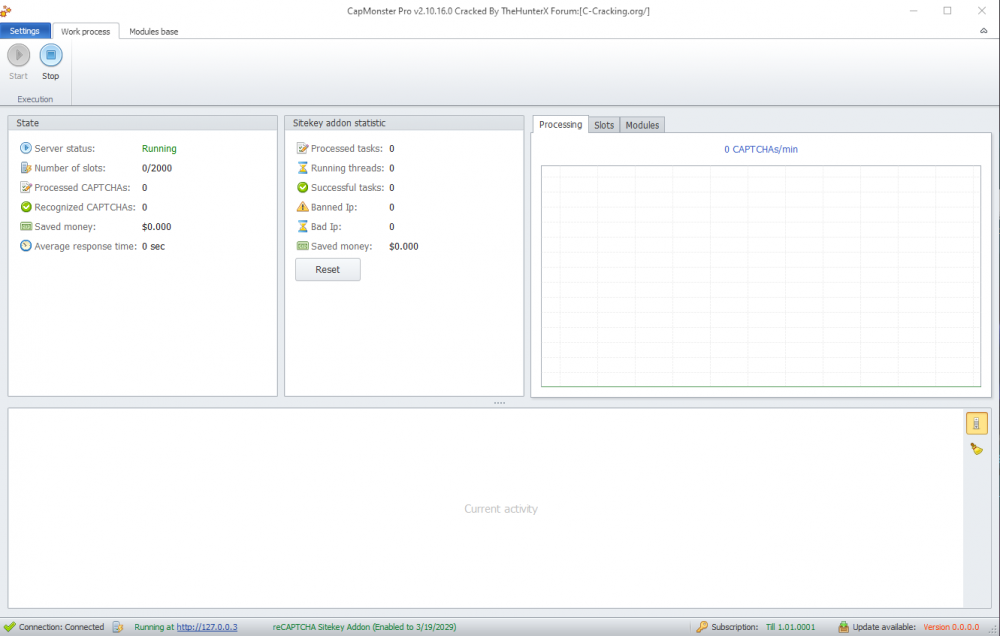Click the '0 sec' response time value
The height and width of the screenshot is (636, 1000).
pos(153,246)
